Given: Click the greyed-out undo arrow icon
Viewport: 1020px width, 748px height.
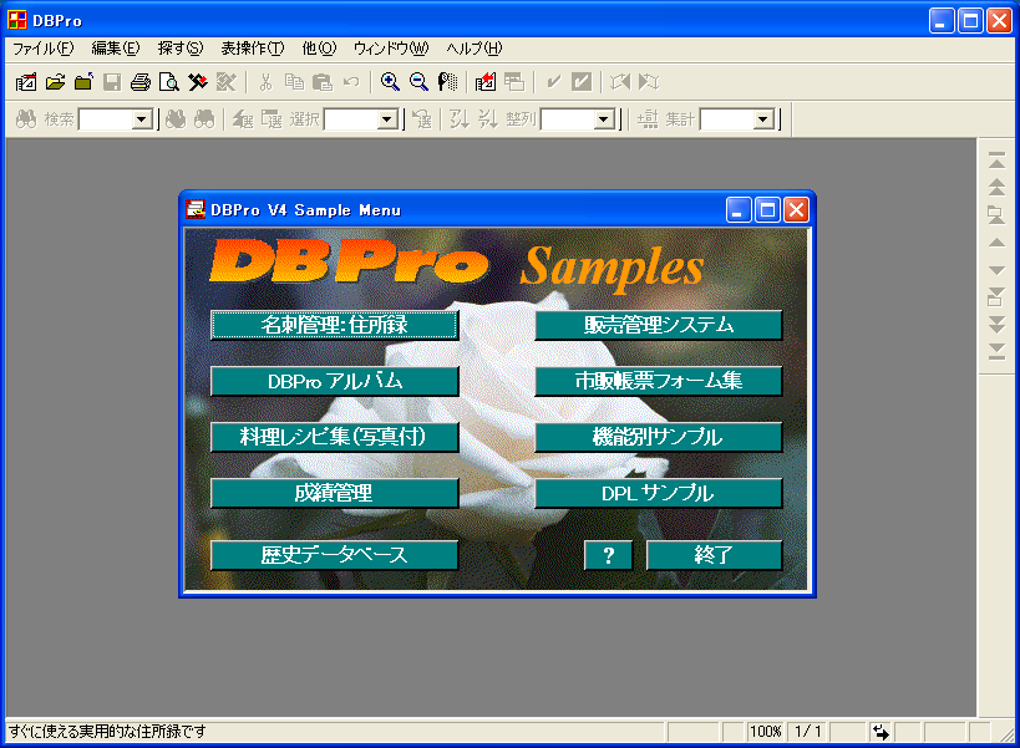Looking at the screenshot, I should pos(351,82).
